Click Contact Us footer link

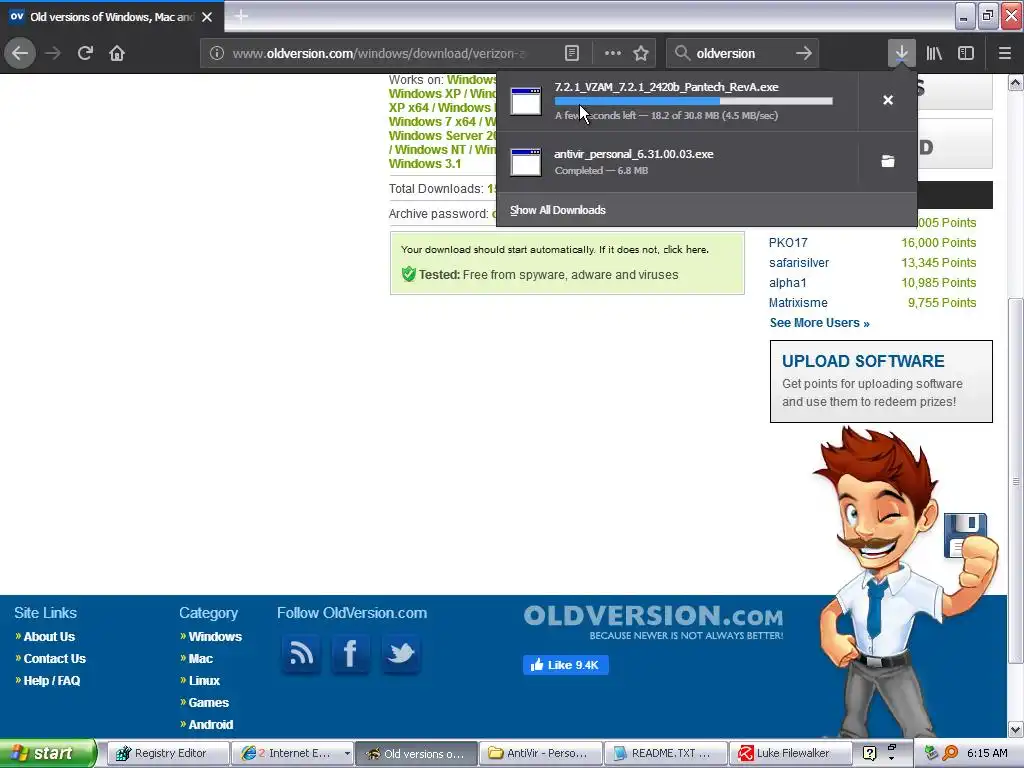point(55,658)
